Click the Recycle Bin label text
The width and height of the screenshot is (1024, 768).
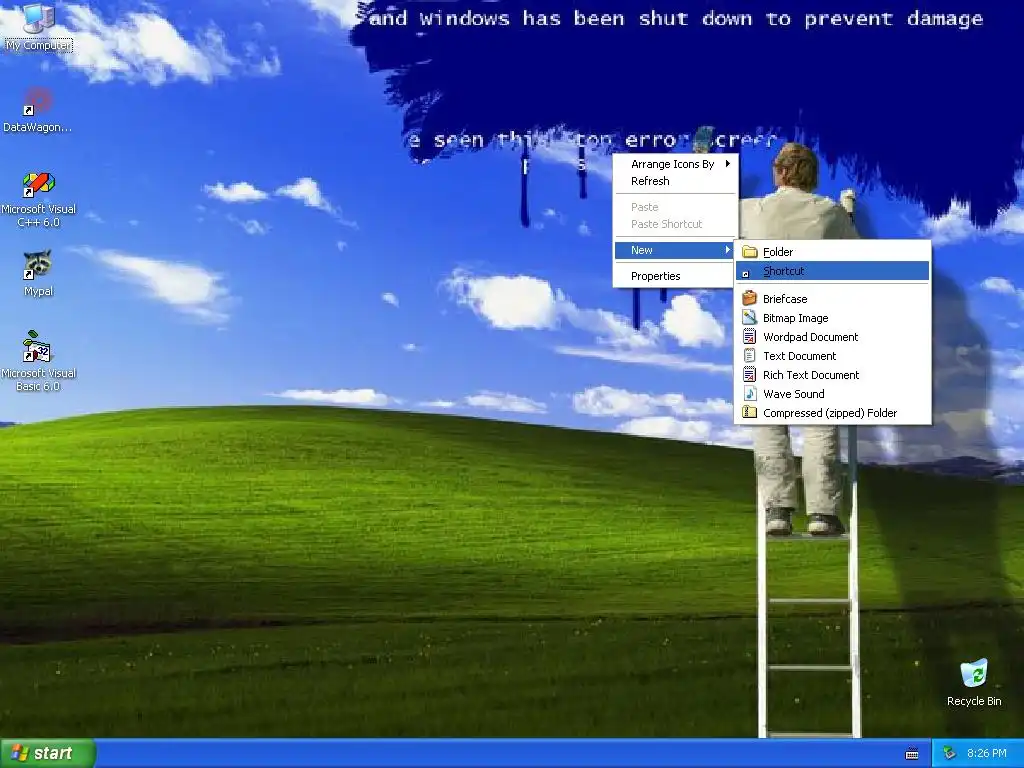pyautogui.click(x=974, y=701)
